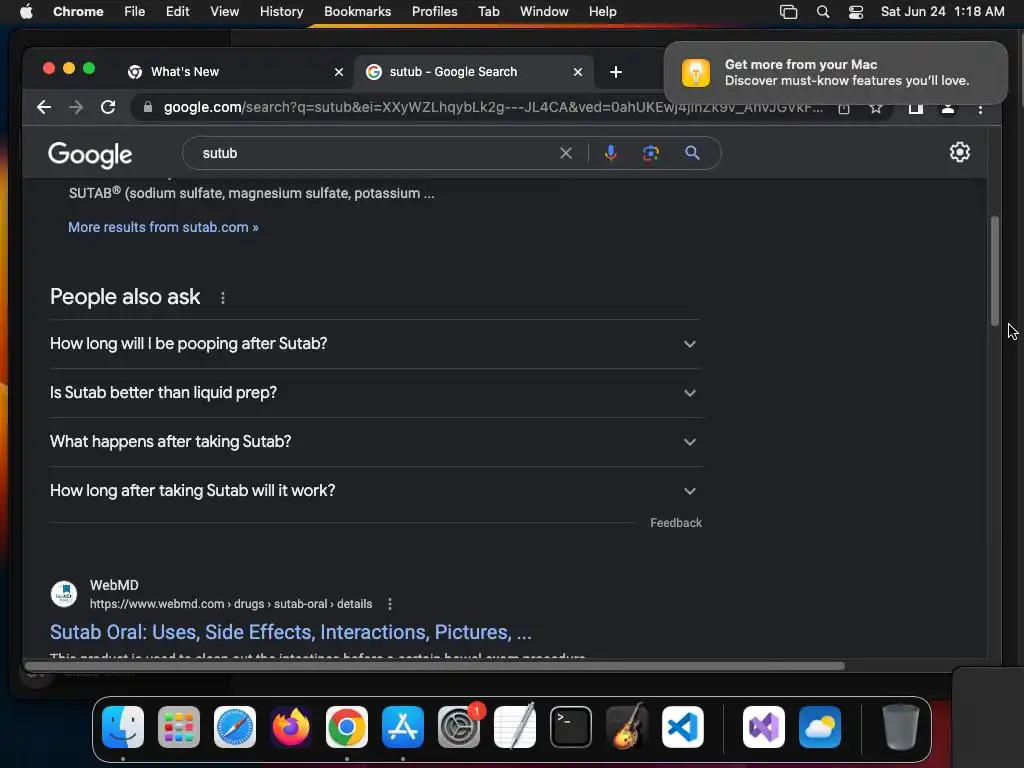Close the sutub Google Search tab

(578, 72)
